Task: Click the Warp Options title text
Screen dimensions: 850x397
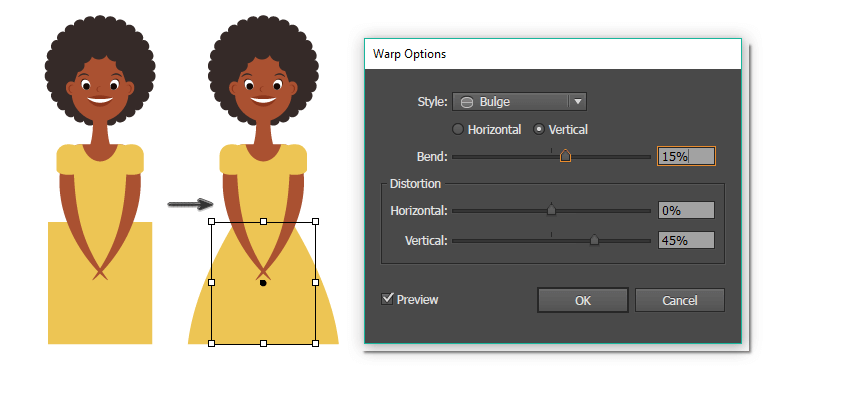Action: click(x=409, y=54)
